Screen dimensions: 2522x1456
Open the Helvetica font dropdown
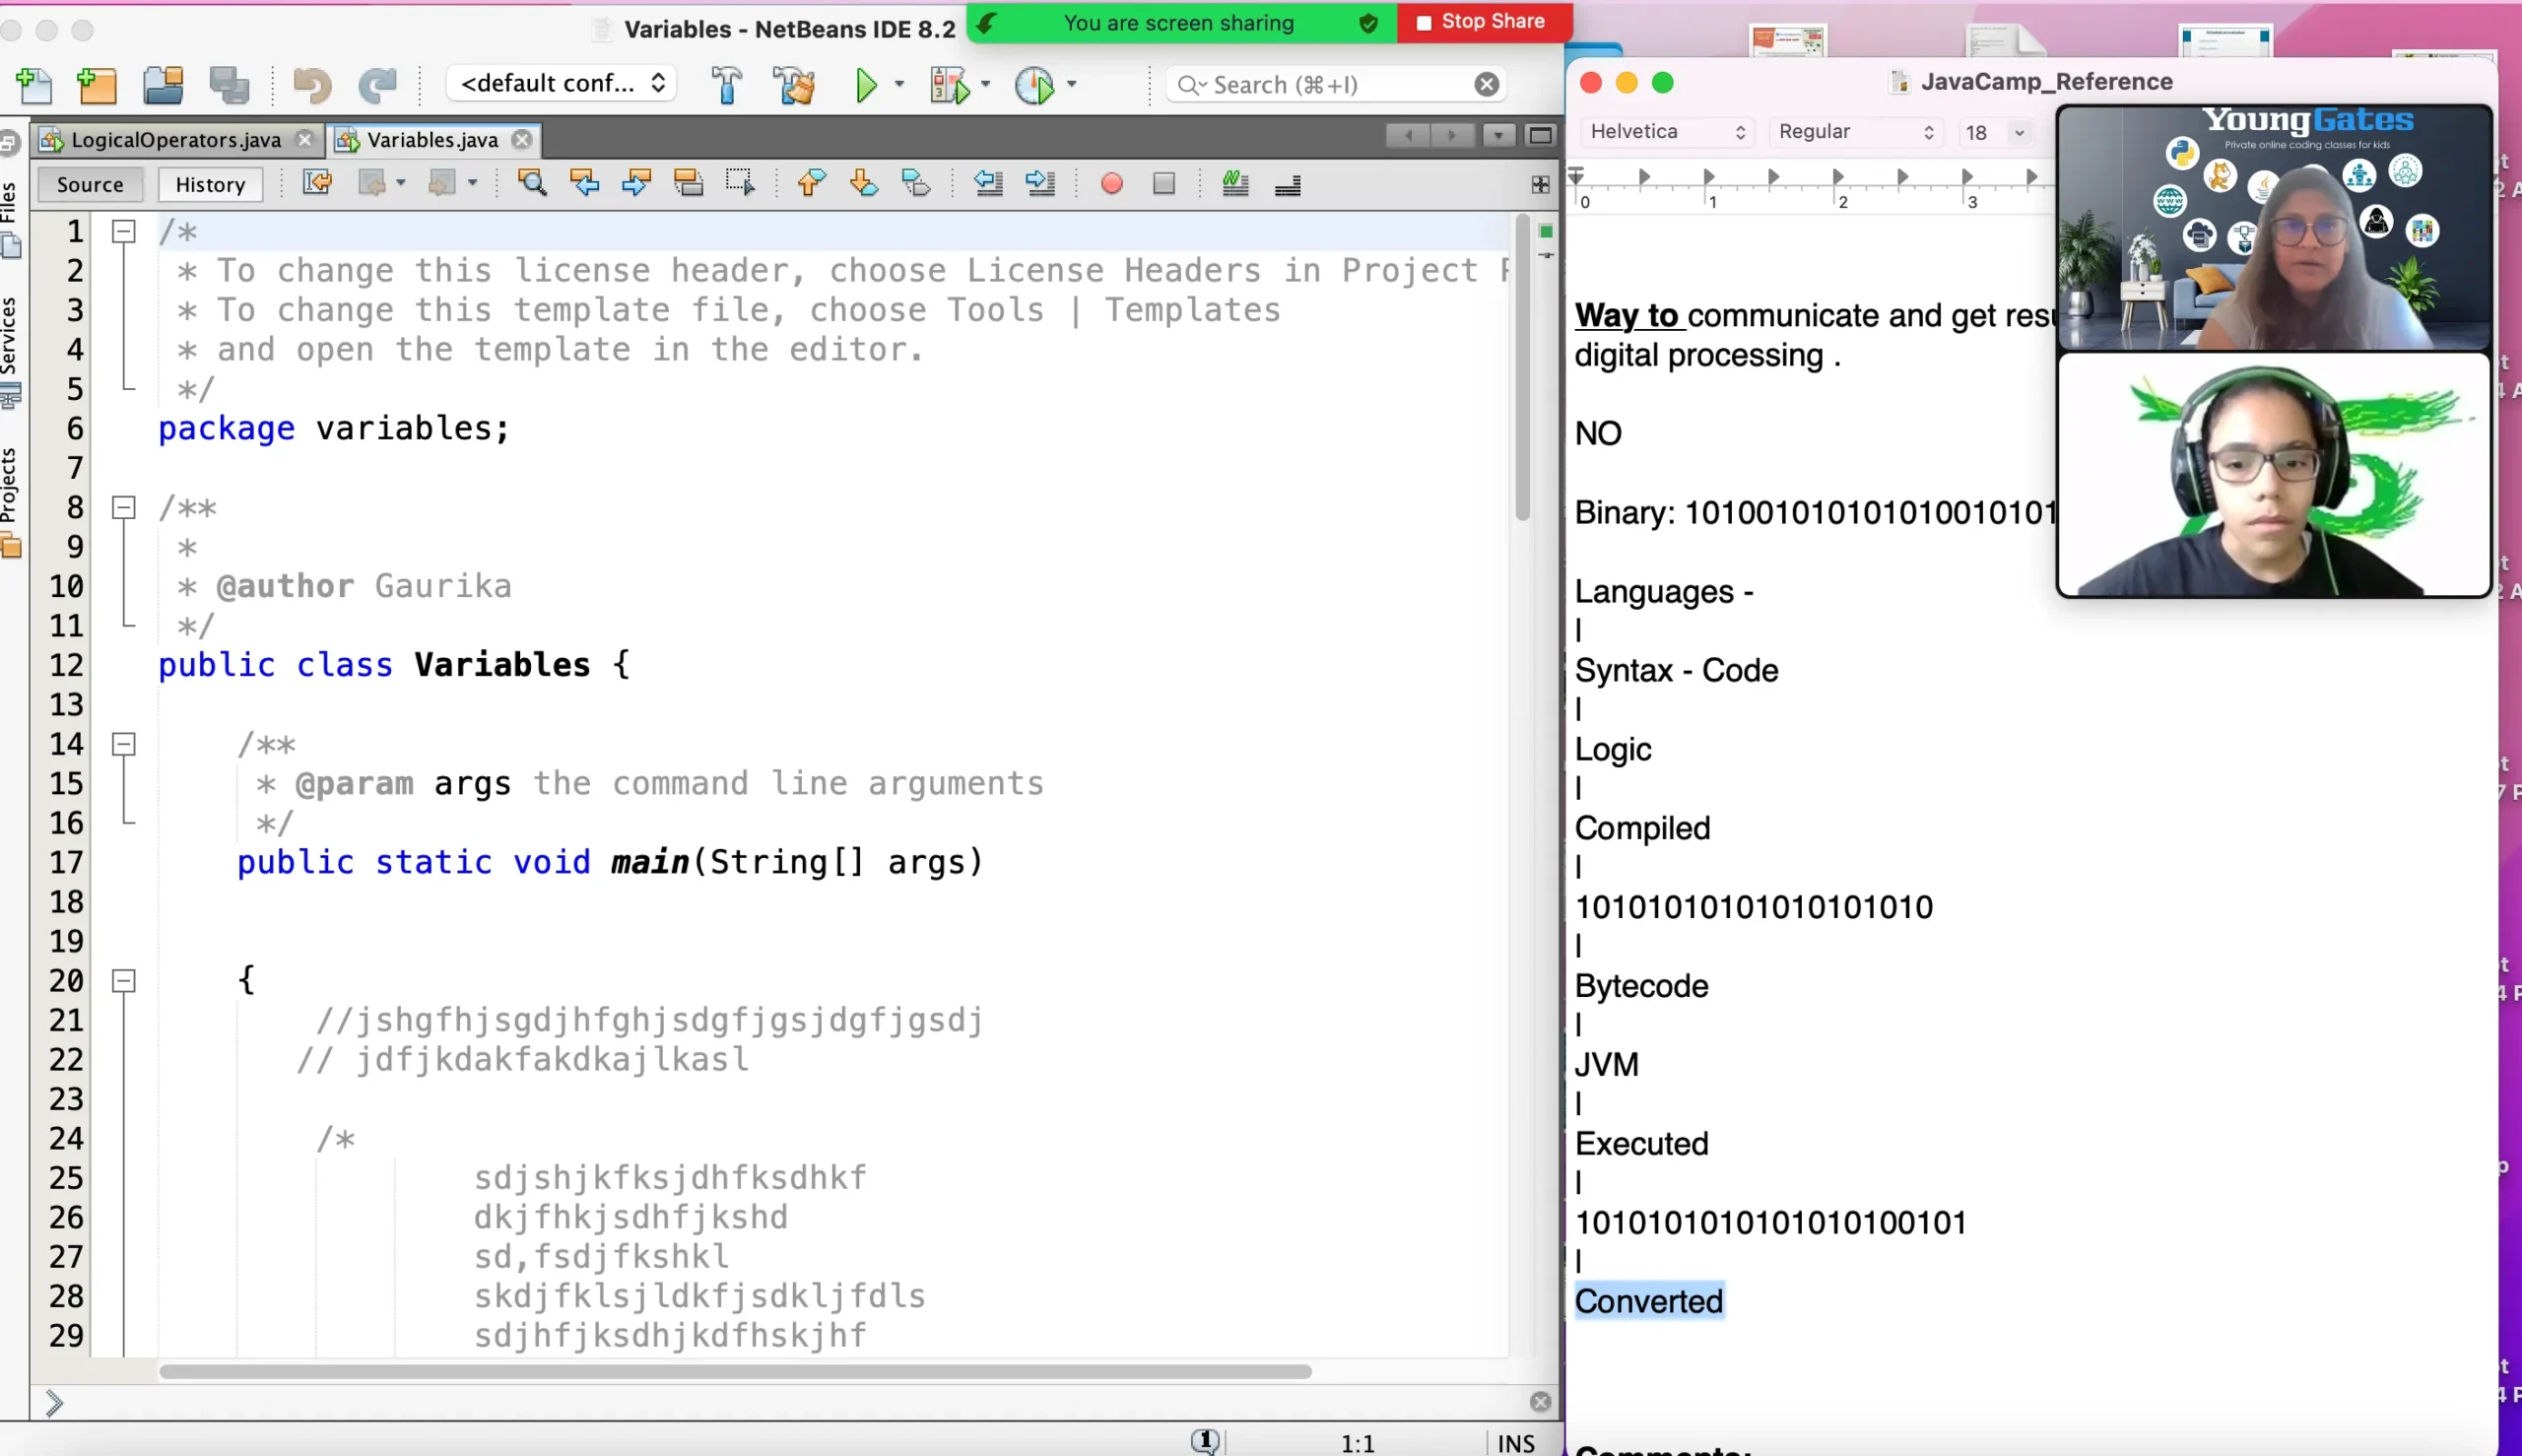click(1667, 132)
